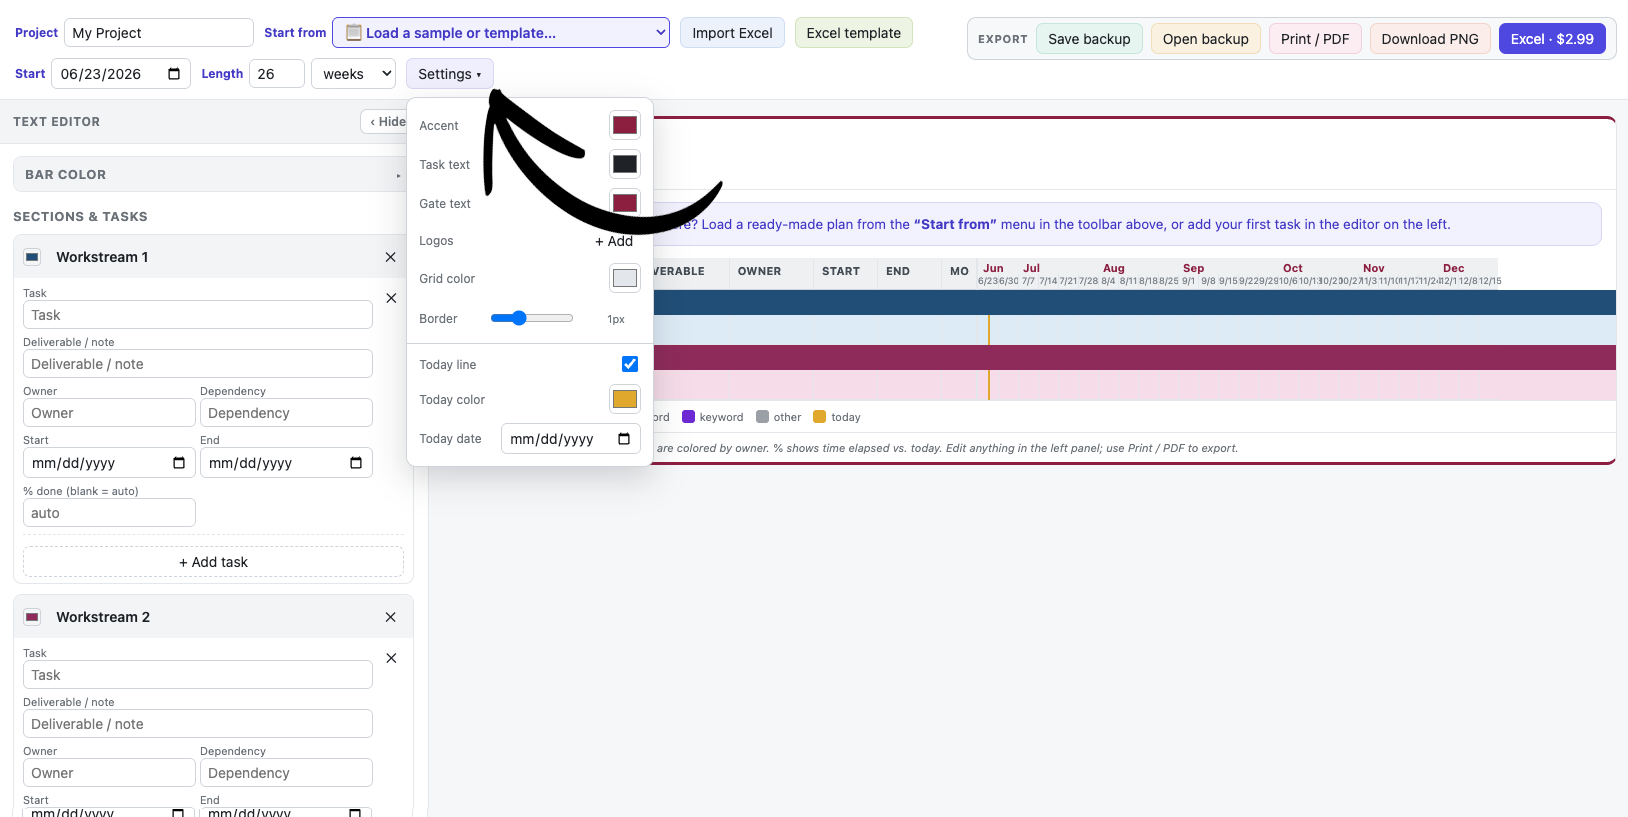Screen dimensions: 1628x817
Task: Click the Workstream 2 section title
Action: [x=103, y=617]
